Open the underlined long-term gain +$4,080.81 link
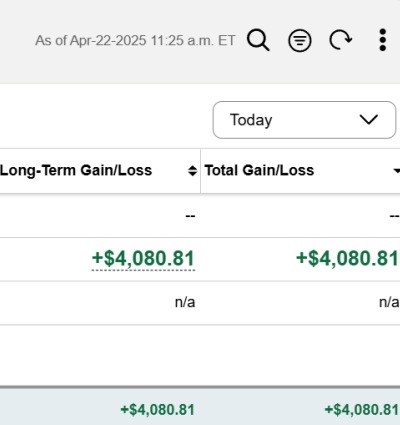Viewport: 400px width, 425px height. click(x=143, y=259)
